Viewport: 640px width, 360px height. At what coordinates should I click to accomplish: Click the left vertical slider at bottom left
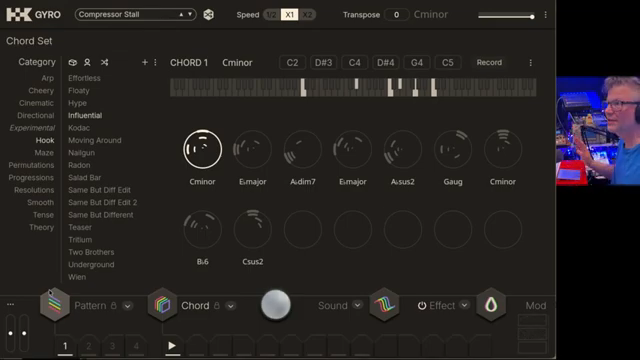[x=11, y=333]
